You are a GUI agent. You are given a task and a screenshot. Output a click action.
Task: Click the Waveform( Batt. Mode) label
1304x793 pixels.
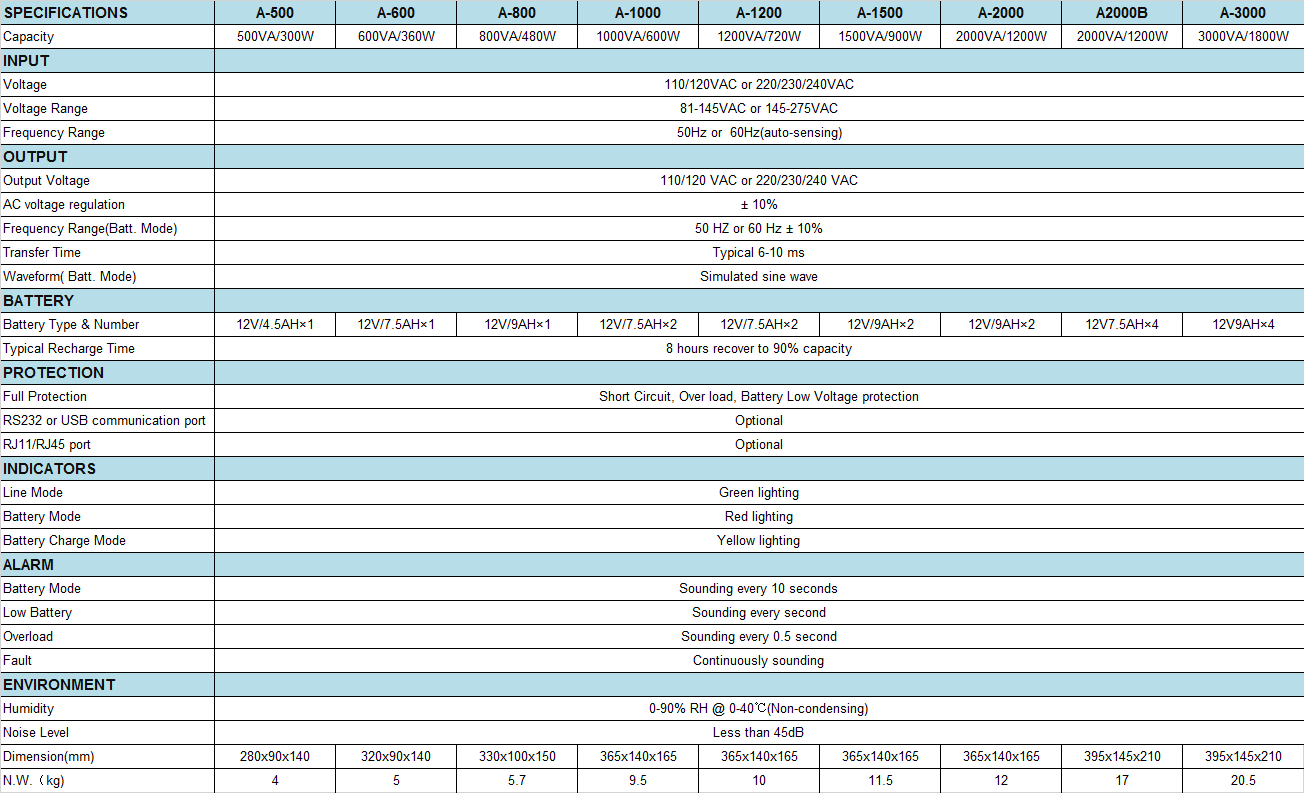coord(69,277)
